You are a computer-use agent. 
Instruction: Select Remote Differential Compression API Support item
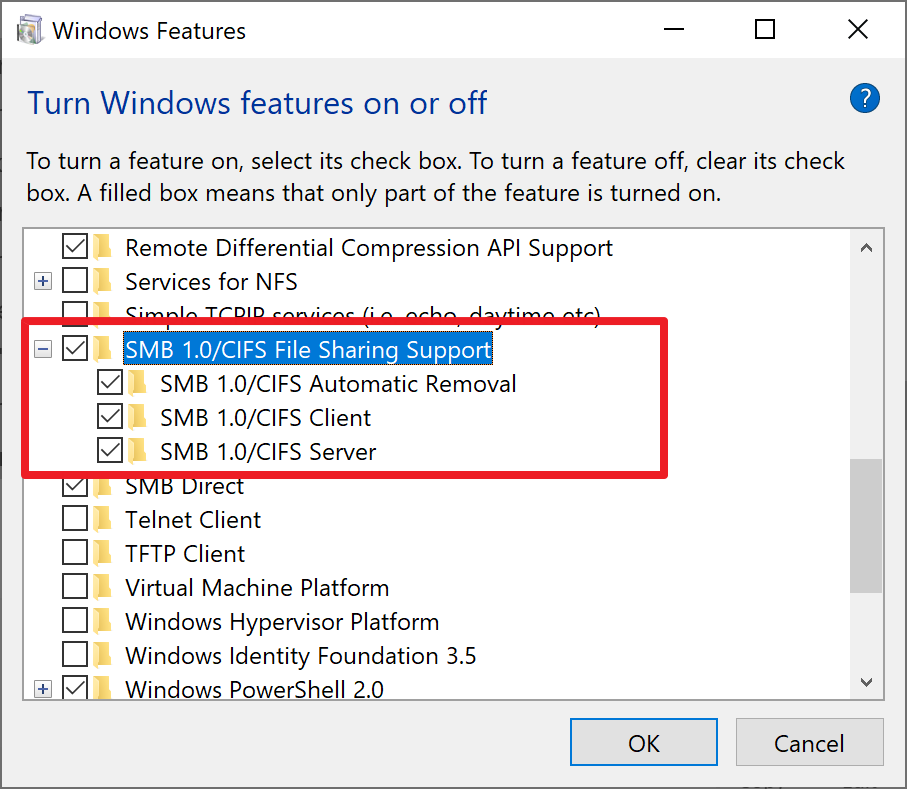pyautogui.click(x=368, y=248)
